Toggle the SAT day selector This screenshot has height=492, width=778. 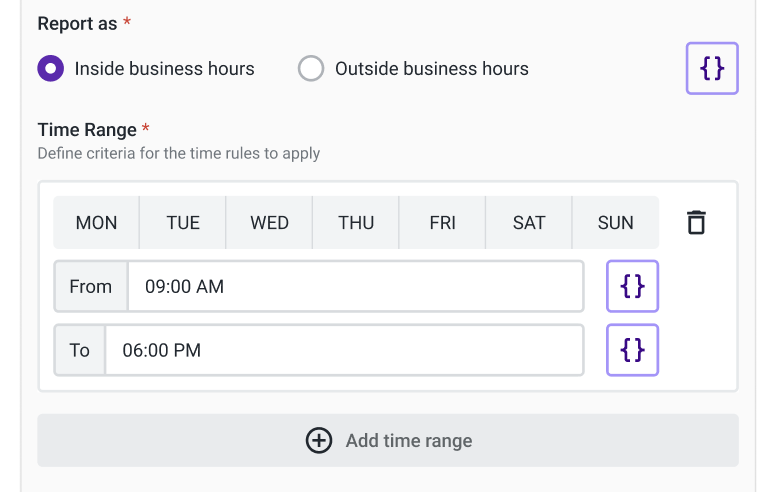tap(529, 223)
